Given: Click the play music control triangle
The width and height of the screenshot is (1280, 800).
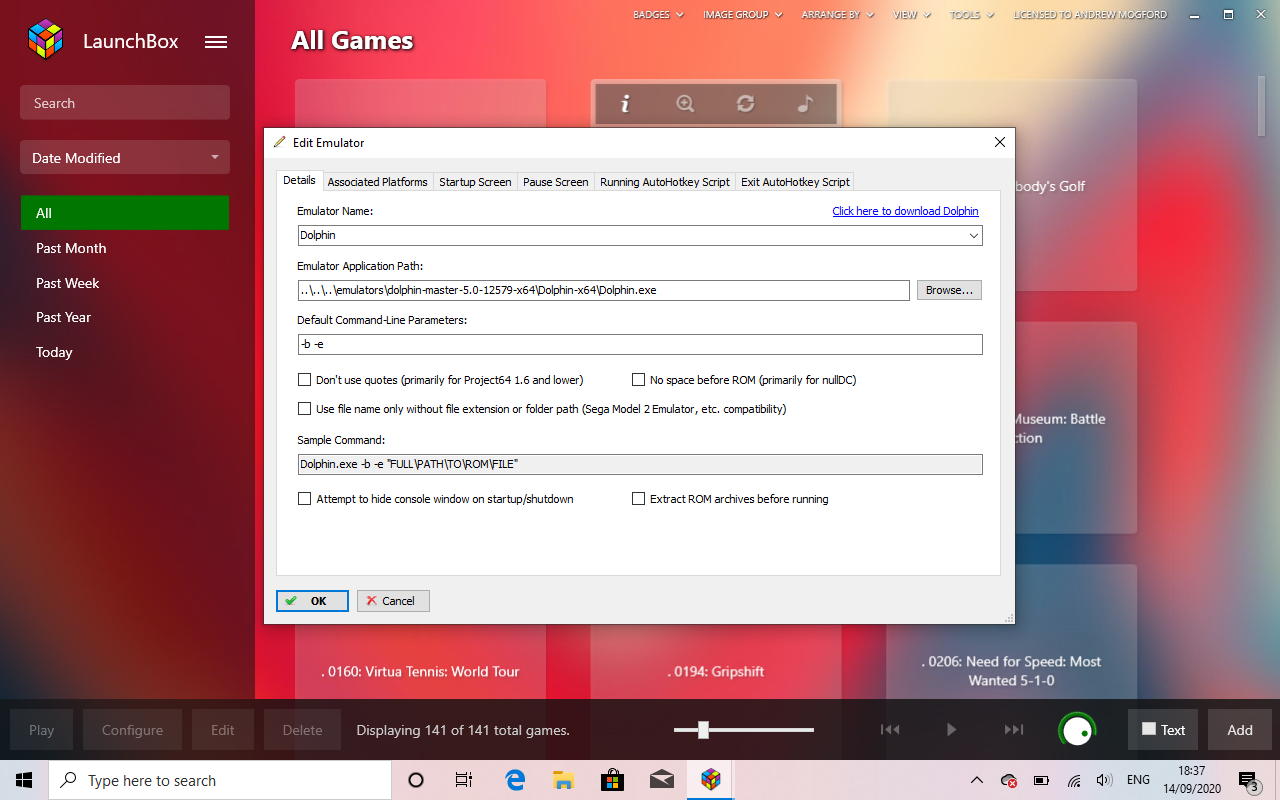Looking at the screenshot, I should 952,730.
